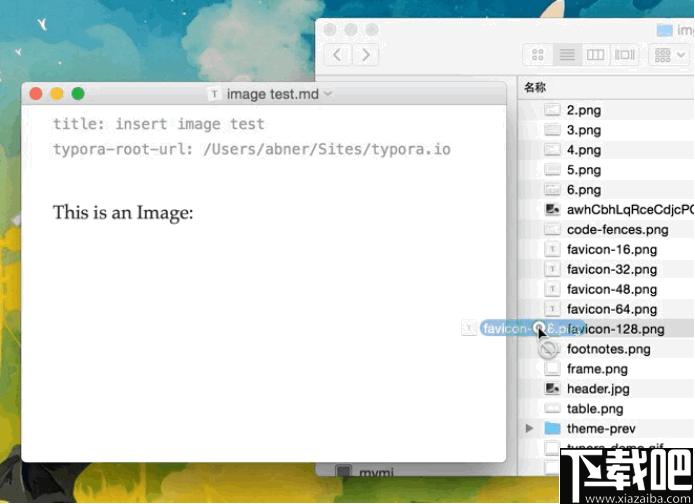This screenshot has width=695, height=504.
Task: Select header.jpg file icon
Action: pyautogui.click(x=552, y=389)
